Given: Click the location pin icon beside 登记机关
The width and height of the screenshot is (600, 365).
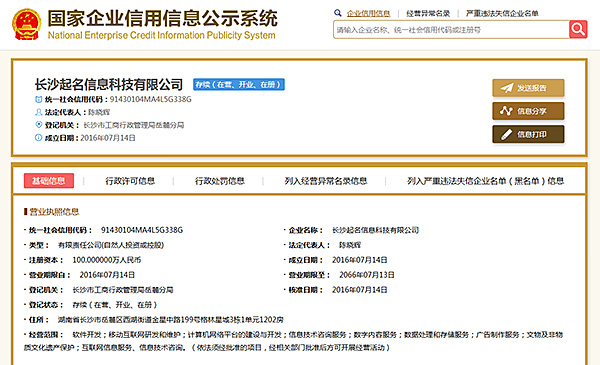Looking at the screenshot, I should (38, 125).
